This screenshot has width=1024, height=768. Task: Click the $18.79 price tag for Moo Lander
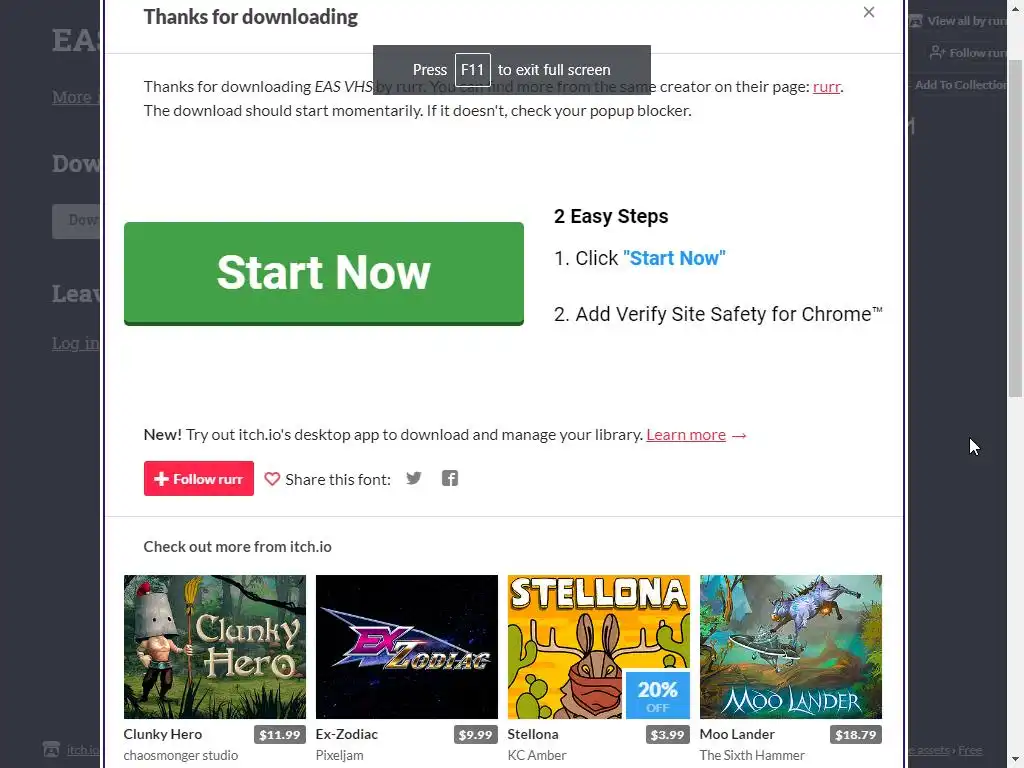point(856,735)
